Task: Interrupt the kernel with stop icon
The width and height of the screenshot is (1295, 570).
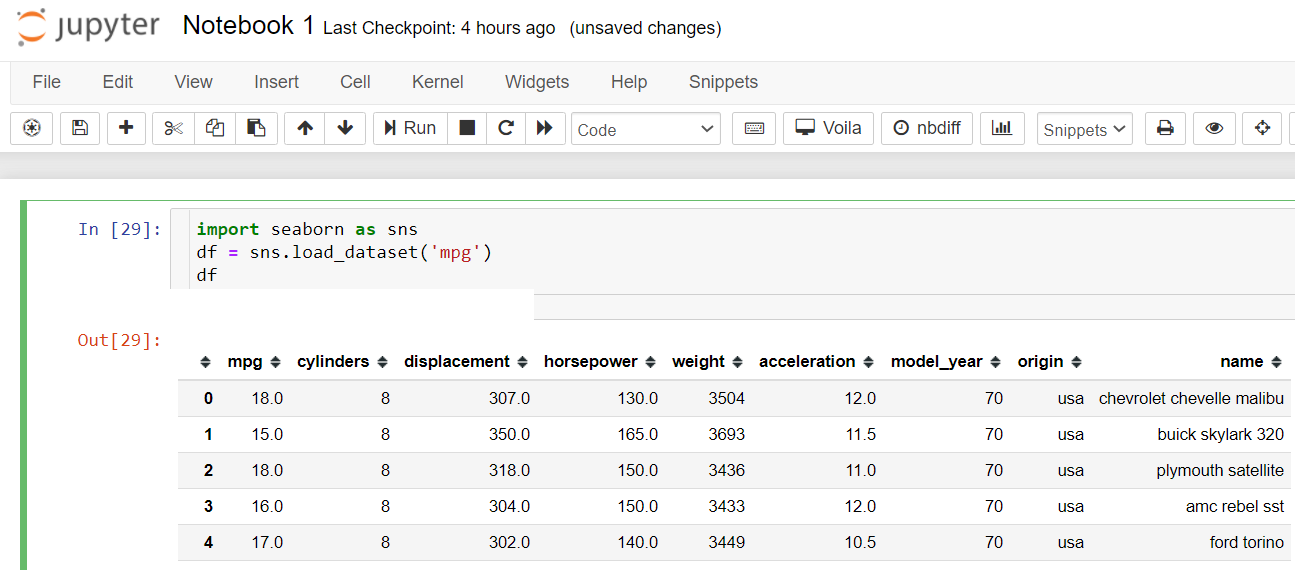Action: coord(467,128)
